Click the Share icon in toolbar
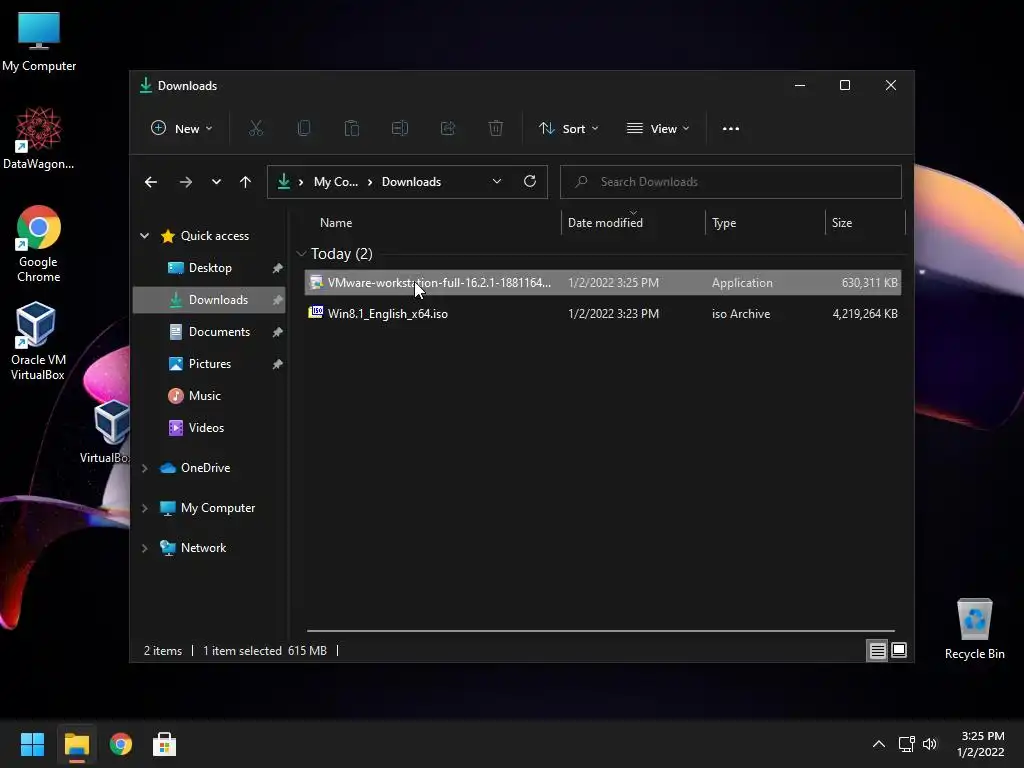1024x768 pixels. pyautogui.click(x=448, y=129)
